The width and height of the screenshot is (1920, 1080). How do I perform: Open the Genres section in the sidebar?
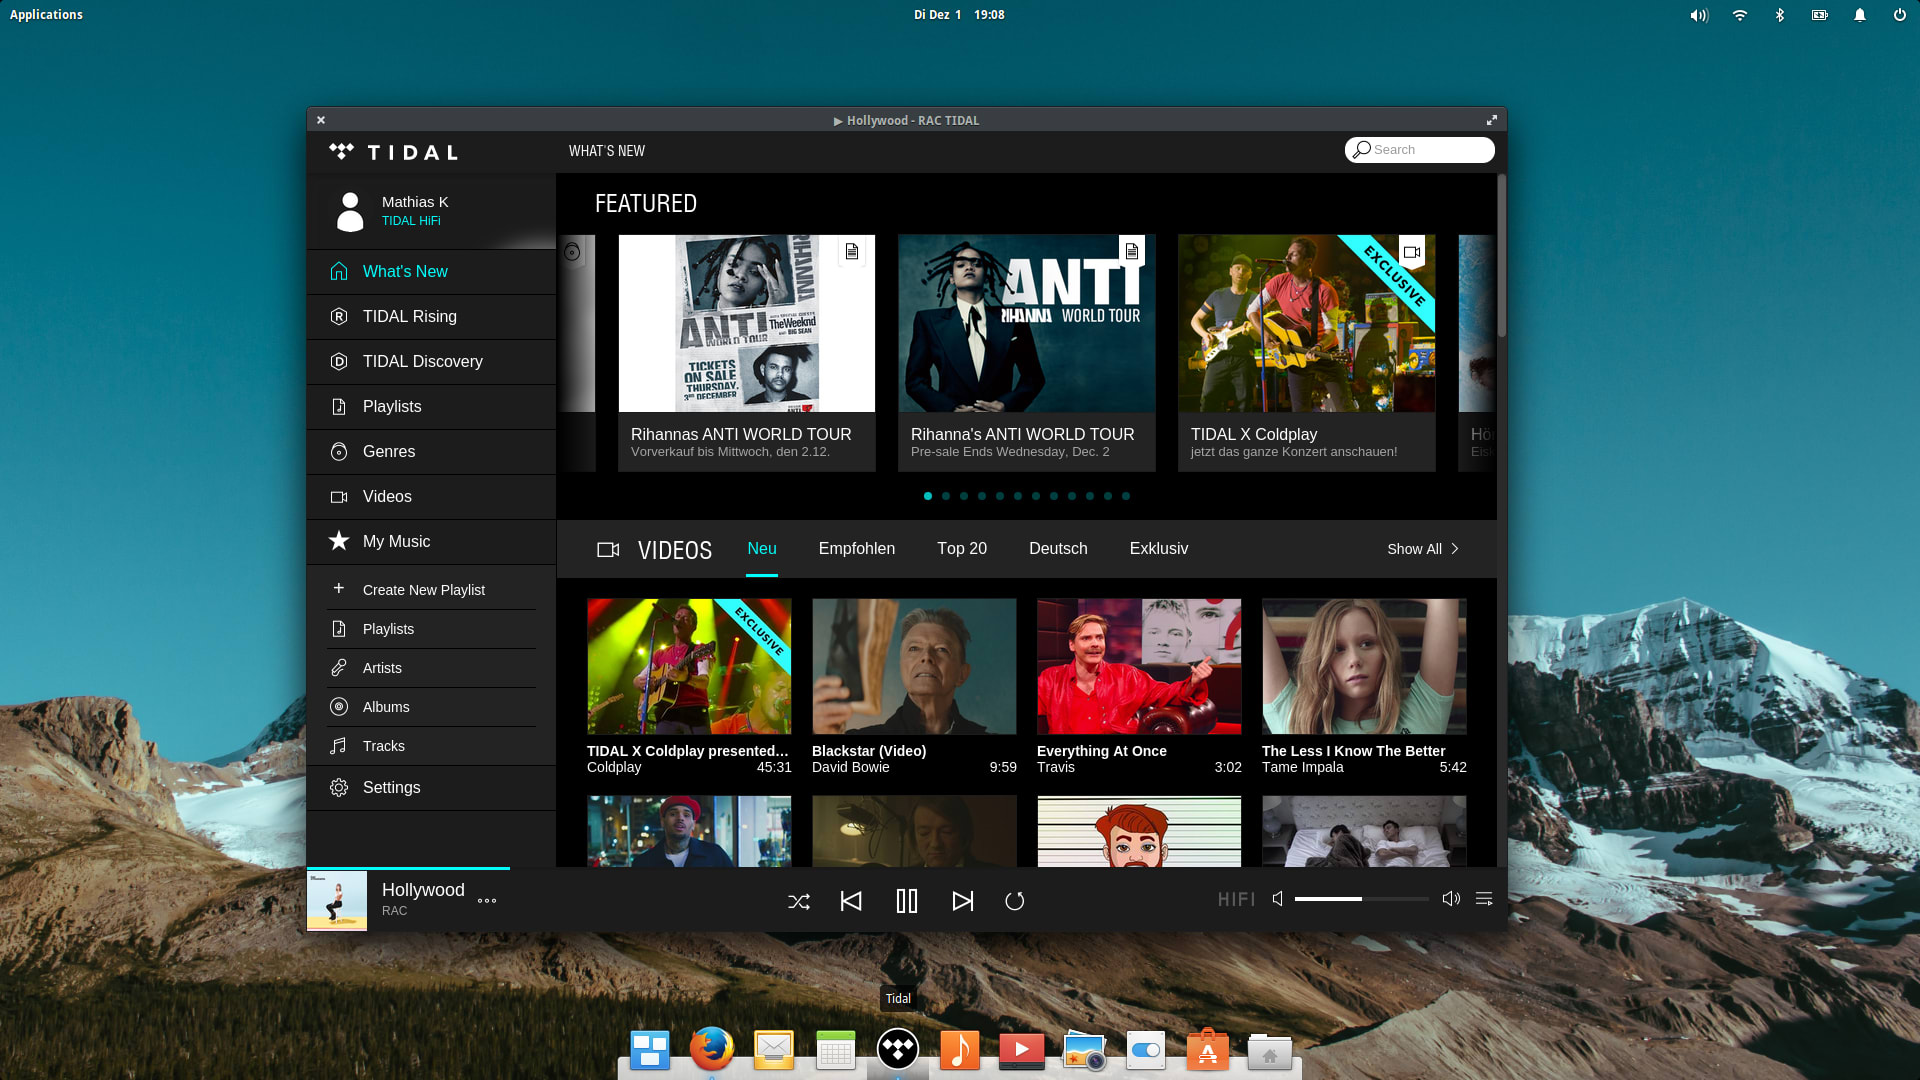click(x=389, y=451)
